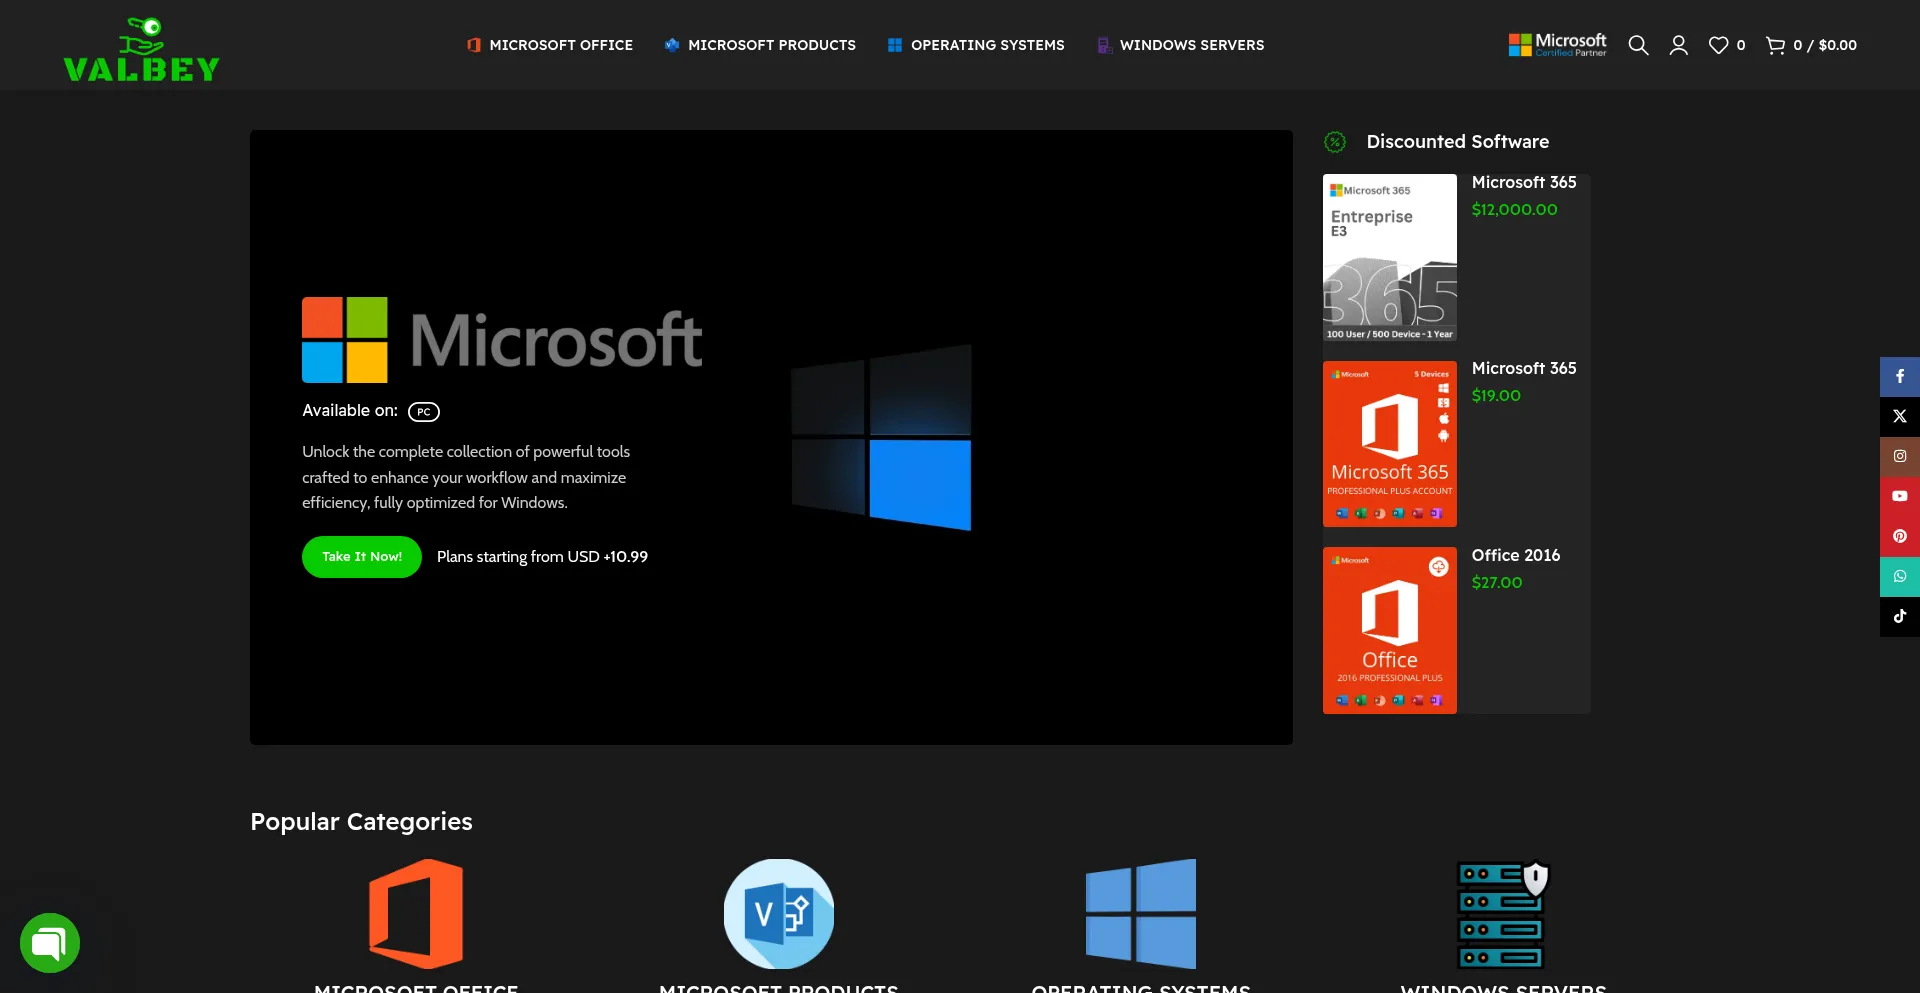Open the Microsoft 365 $19.00 product link
This screenshot has height=993, width=1920.
tap(1524, 368)
